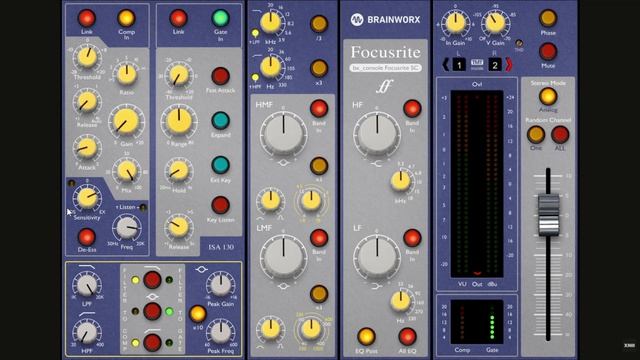640x360 pixels.
Task: Click the Peak Freq knob
Action: click(221, 332)
